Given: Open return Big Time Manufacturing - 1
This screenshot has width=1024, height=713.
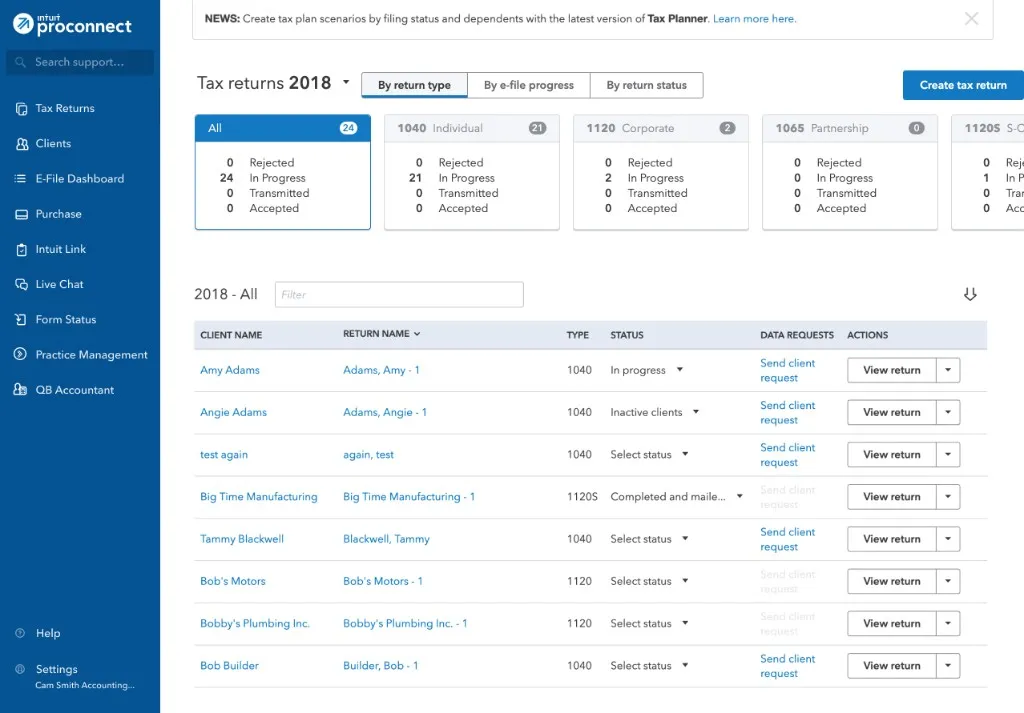Looking at the screenshot, I should click(409, 497).
